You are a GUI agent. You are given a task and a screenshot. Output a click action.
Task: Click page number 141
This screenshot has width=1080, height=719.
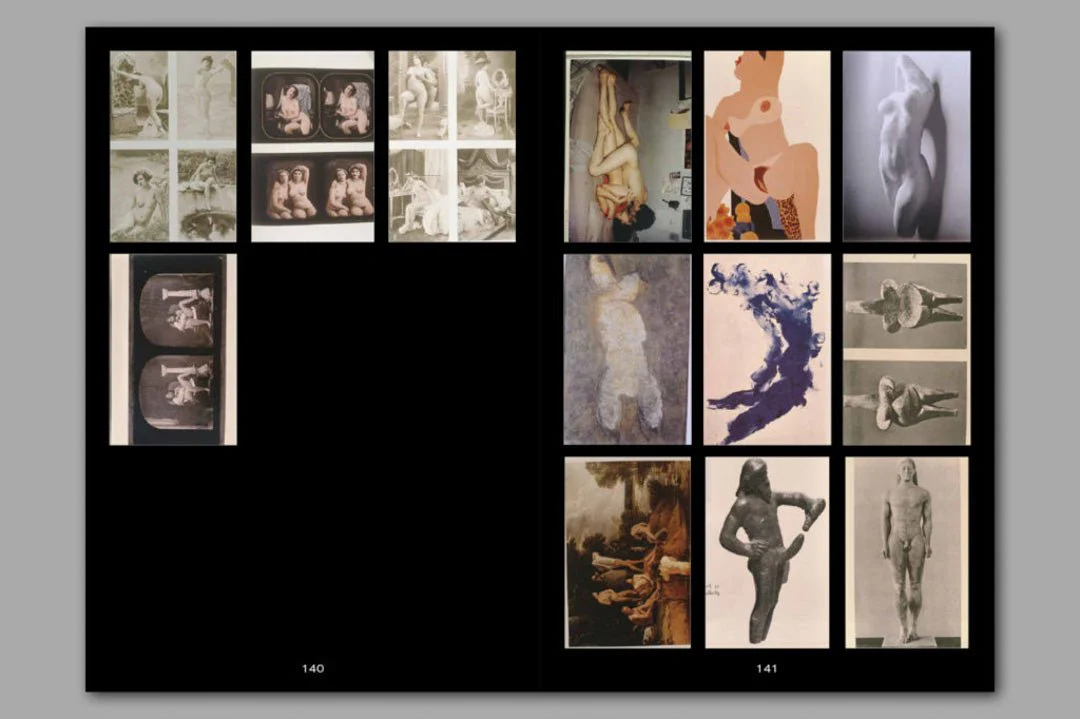767,668
